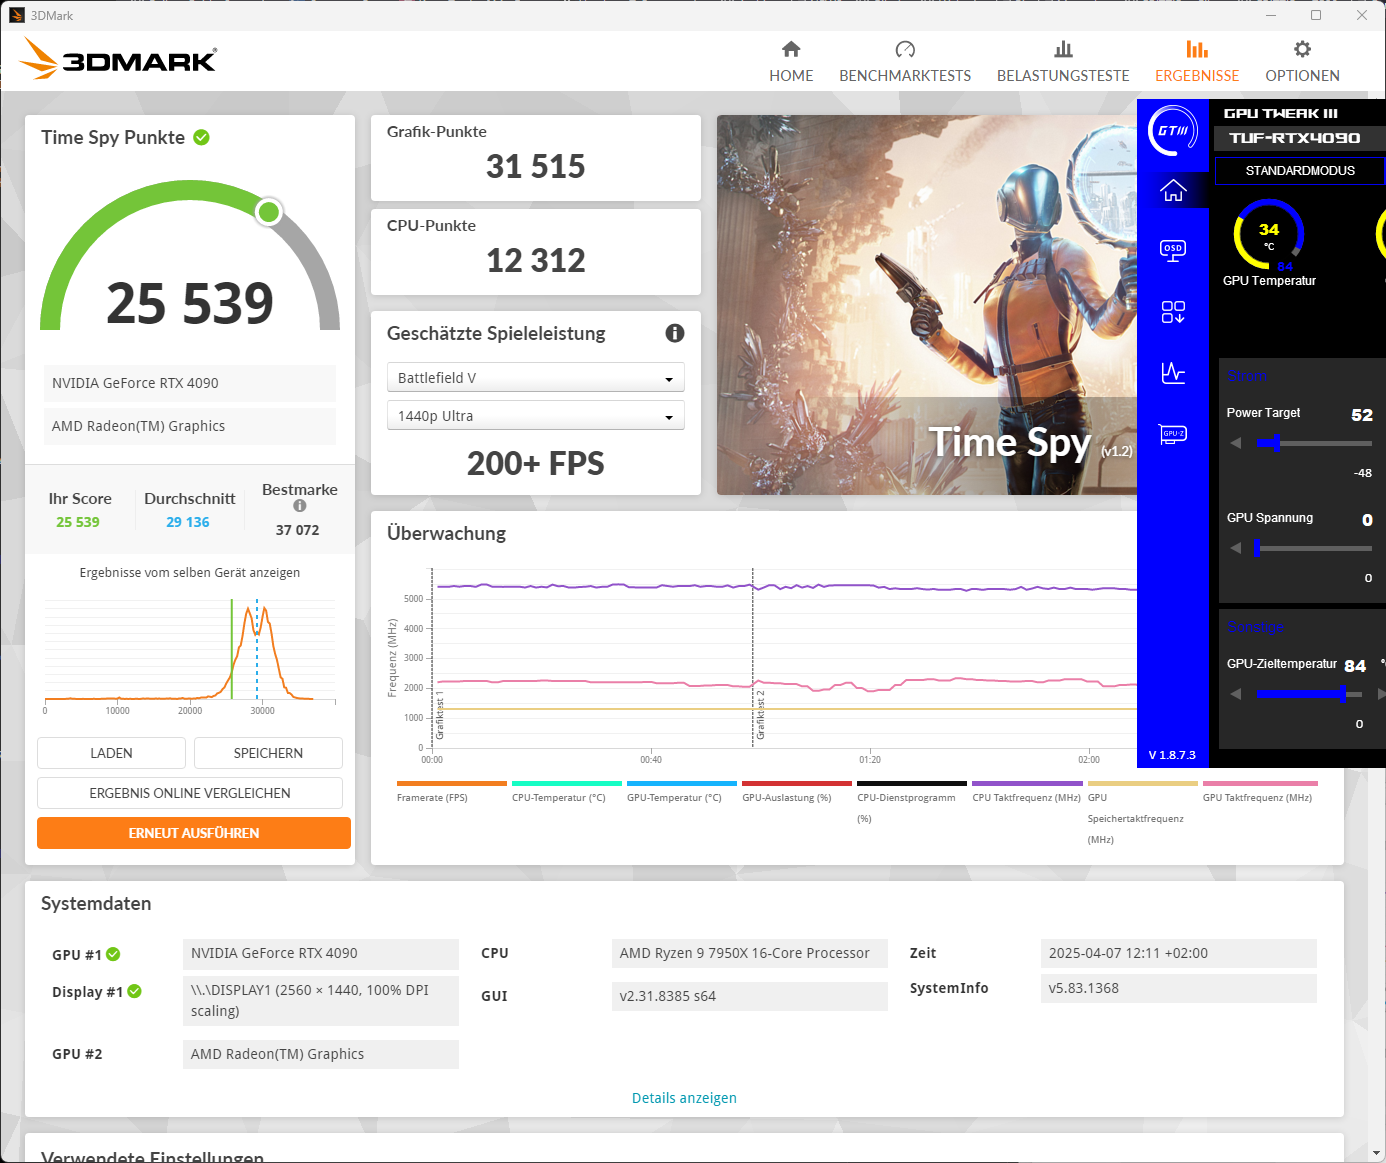Select the ERGEBNISSE tab
This screenshot has height=1163, width=1386.
click(x=1197, y=62)
